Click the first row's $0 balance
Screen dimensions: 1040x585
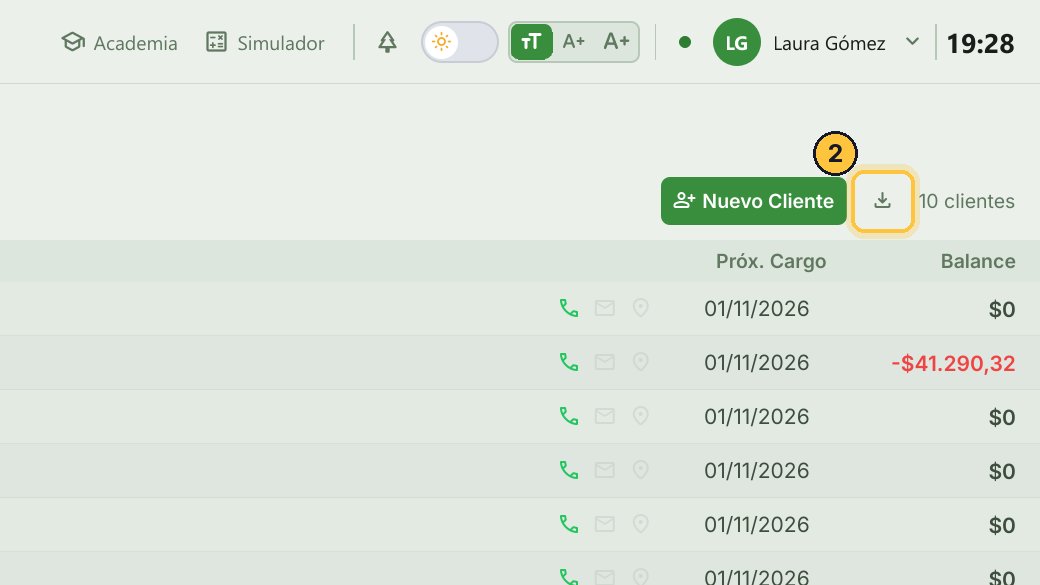(x=1002, y=309)
